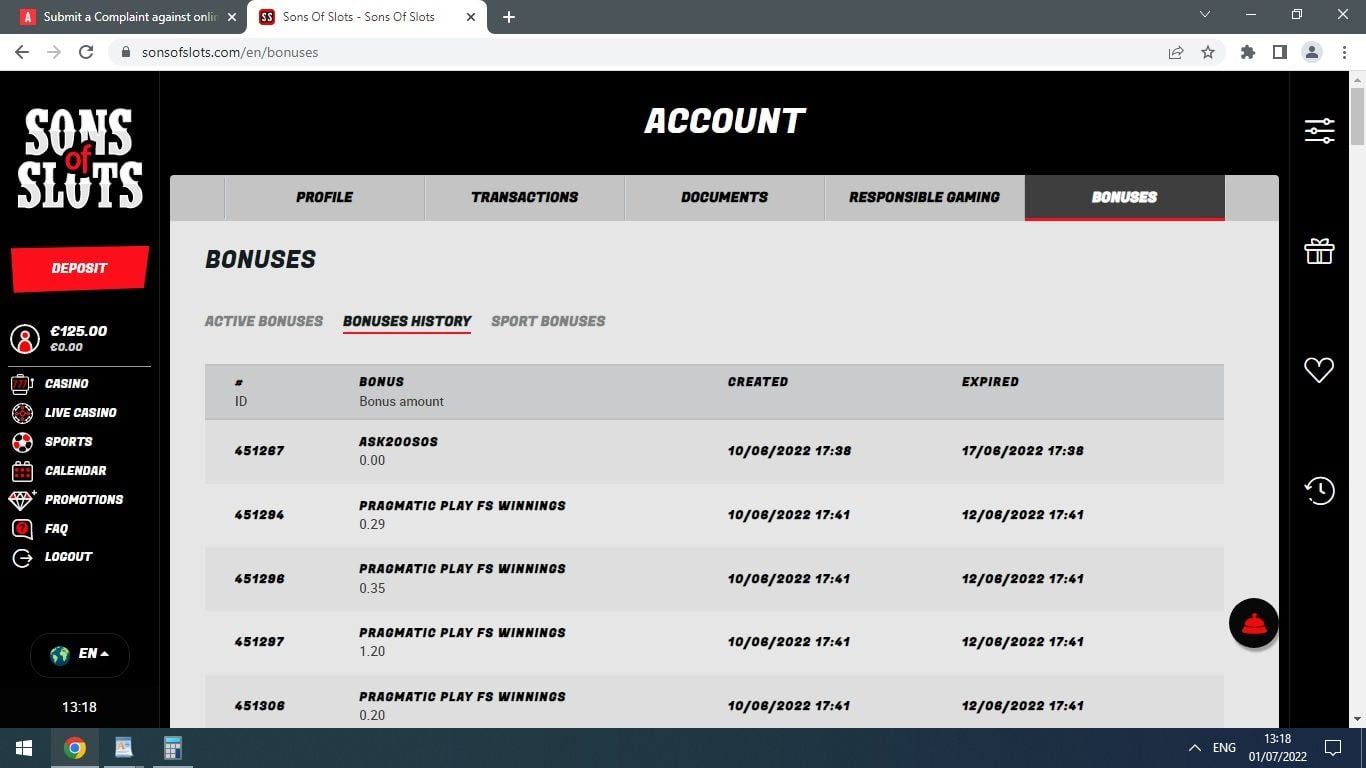
Task: Switch to the Documents tab
Action: click(724, 197)
